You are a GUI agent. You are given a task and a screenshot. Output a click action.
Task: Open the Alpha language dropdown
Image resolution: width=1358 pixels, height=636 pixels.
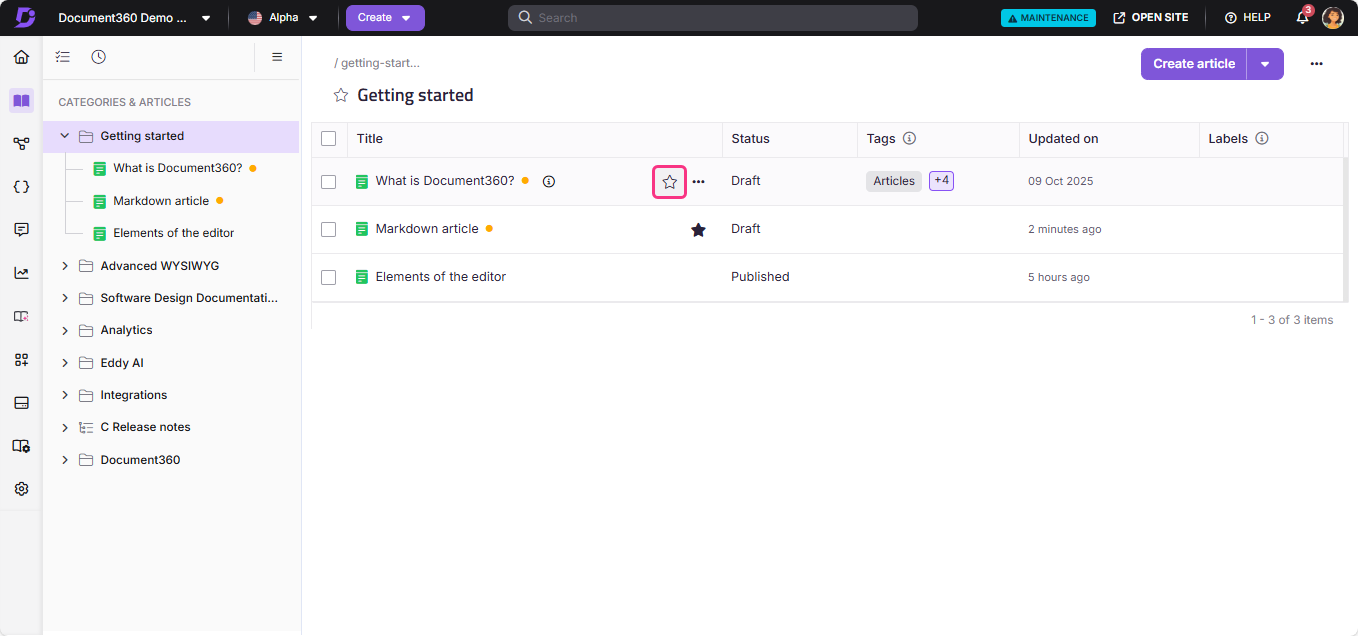click(283, 18)
